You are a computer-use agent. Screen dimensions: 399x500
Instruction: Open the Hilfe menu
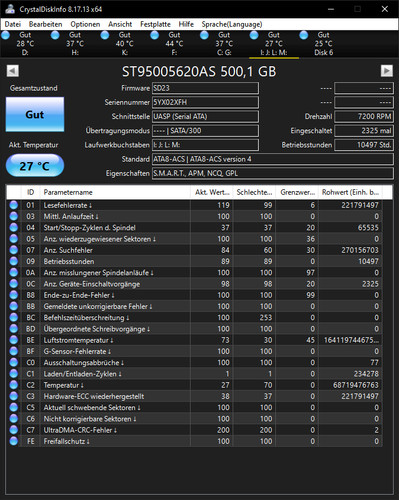(x=186, y=24)
